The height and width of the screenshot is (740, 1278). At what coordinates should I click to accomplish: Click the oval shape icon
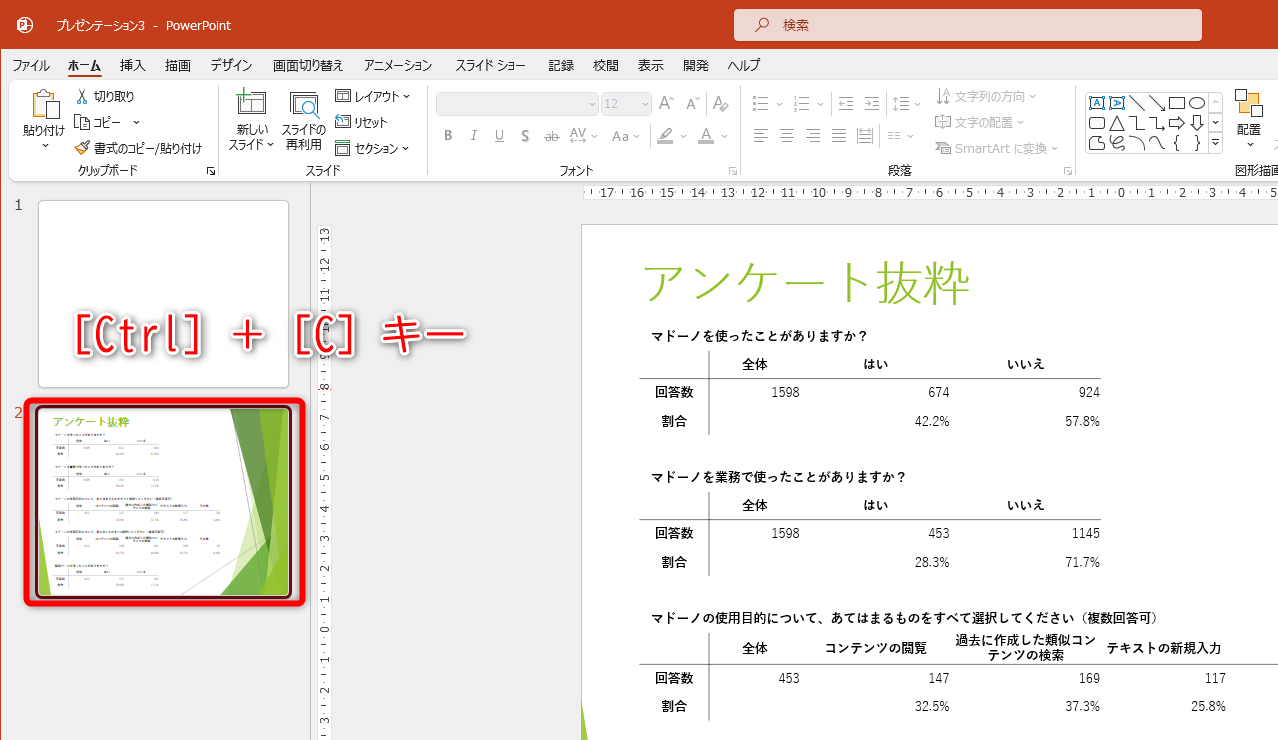[1197, 103]
